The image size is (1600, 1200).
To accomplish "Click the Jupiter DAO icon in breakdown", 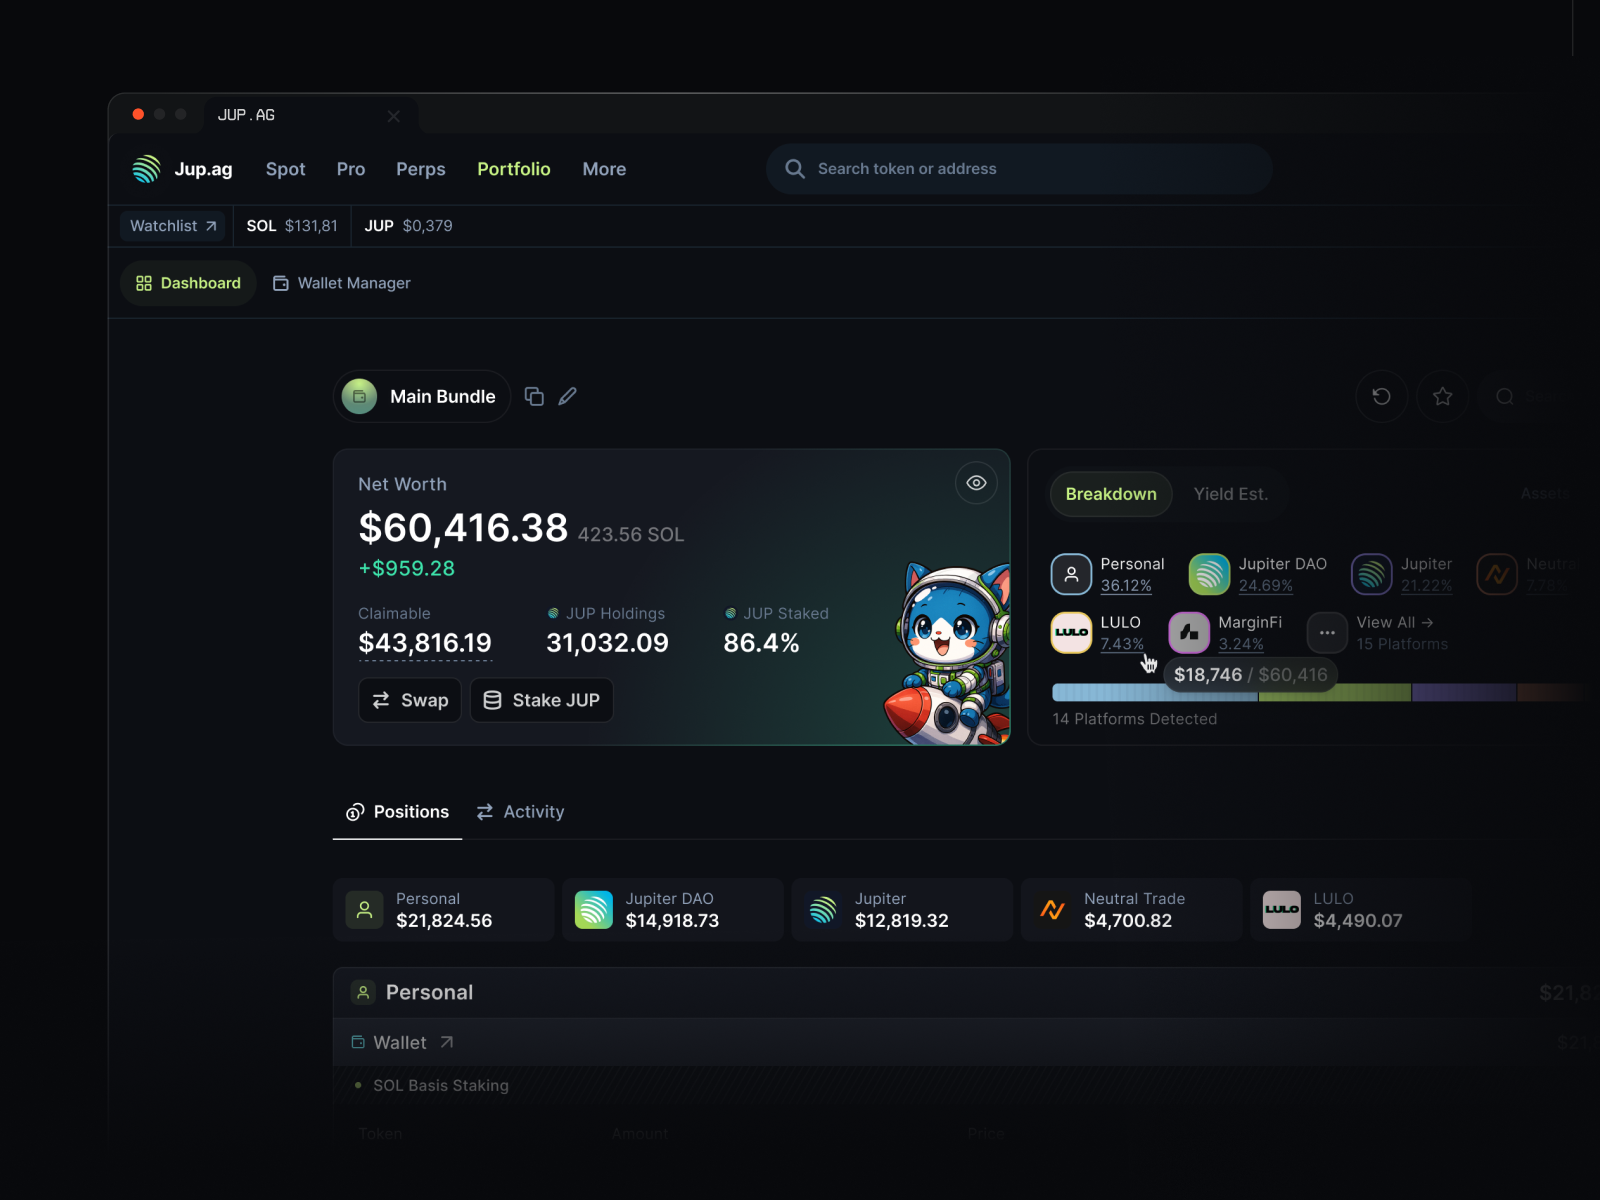I will 1209,574.
